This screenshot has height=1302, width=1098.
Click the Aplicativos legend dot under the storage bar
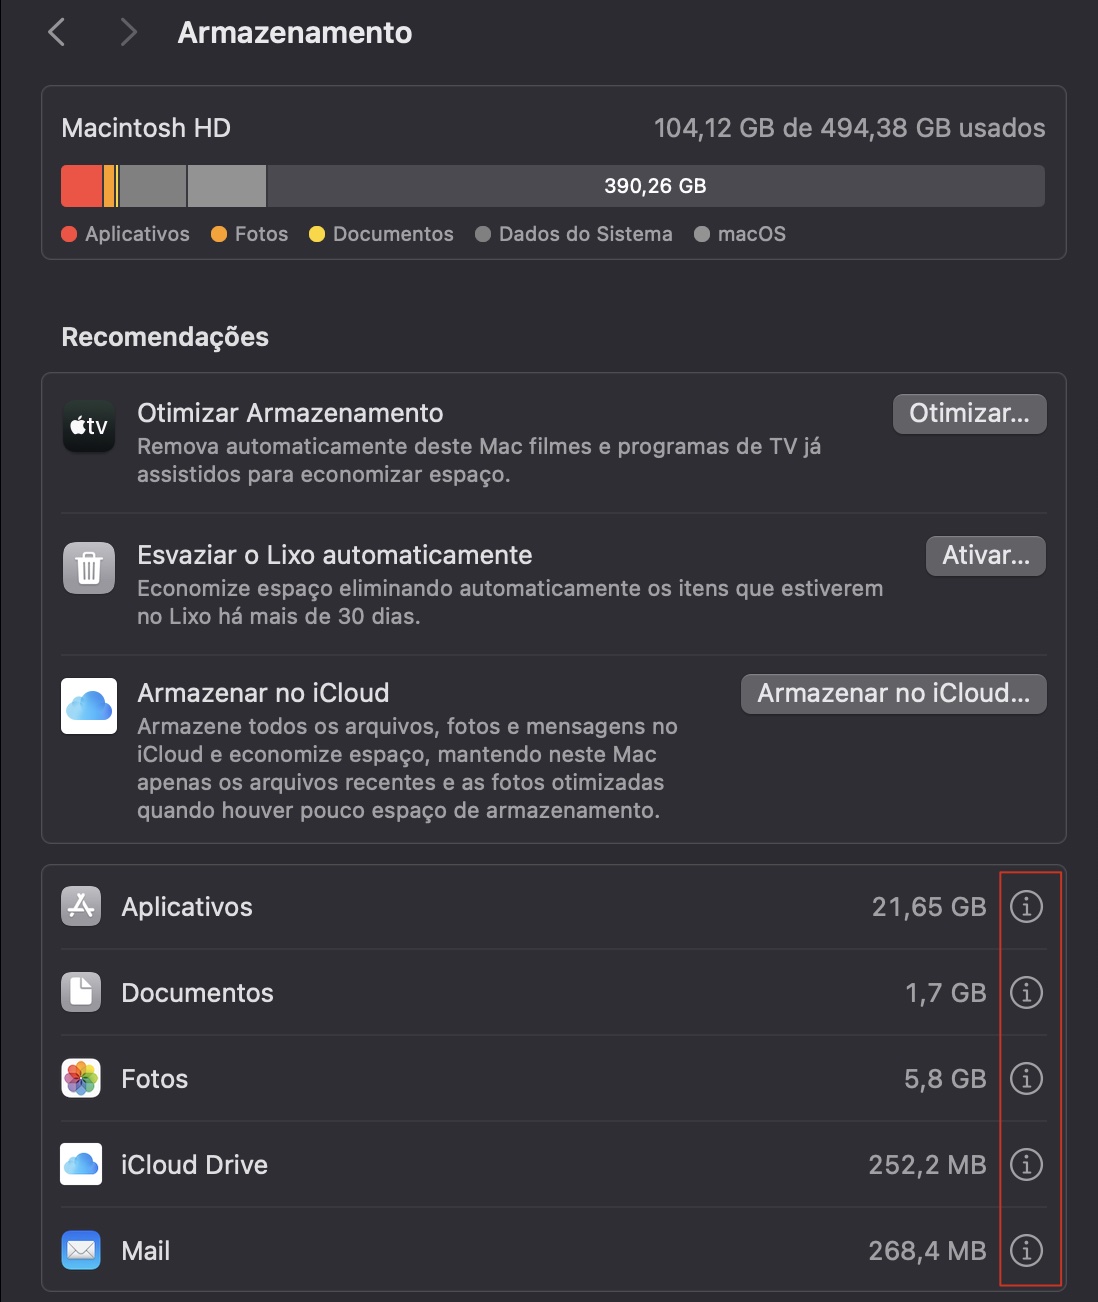[x=69, y=234]
